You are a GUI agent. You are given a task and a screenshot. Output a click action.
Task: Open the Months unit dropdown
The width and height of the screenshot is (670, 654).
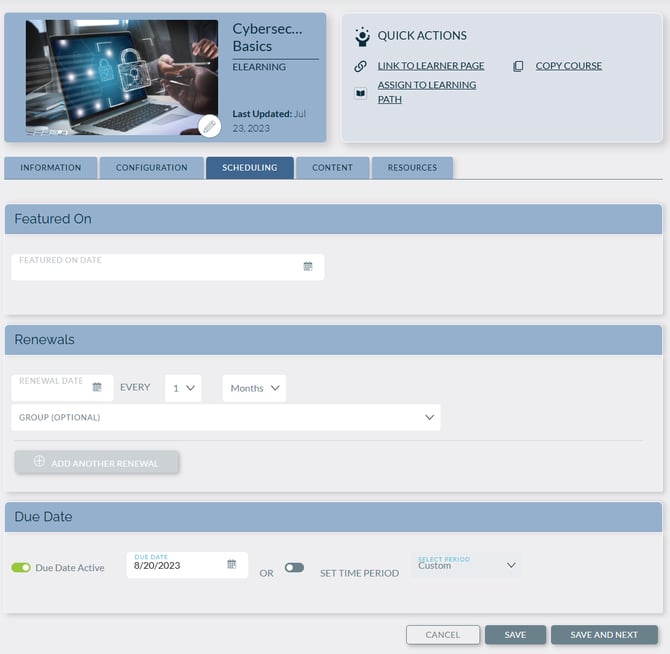click(254, 388)
